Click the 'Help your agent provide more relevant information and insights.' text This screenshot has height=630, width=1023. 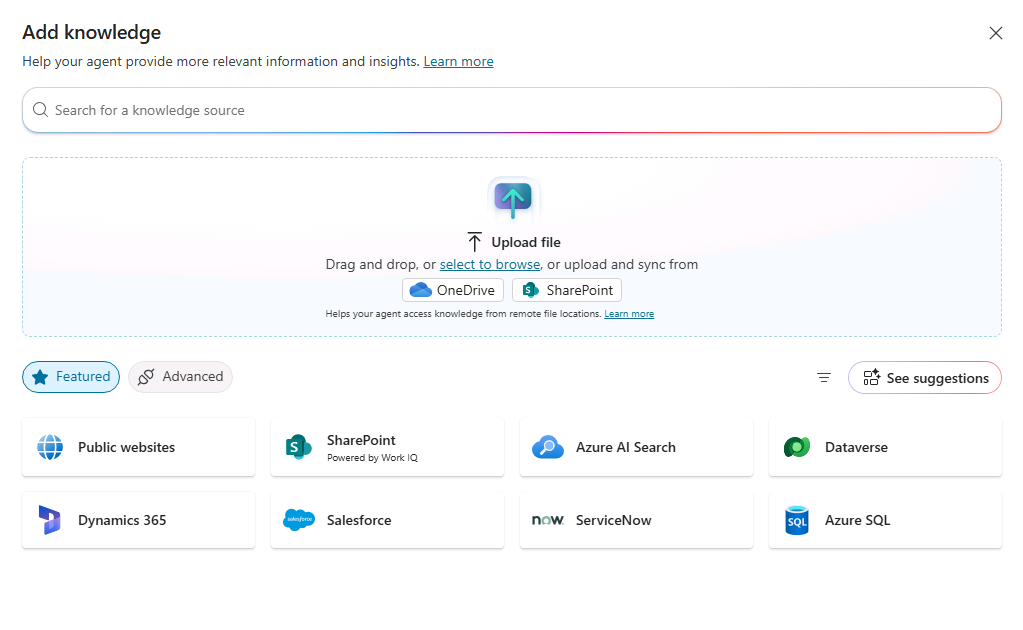click(221, 61)
